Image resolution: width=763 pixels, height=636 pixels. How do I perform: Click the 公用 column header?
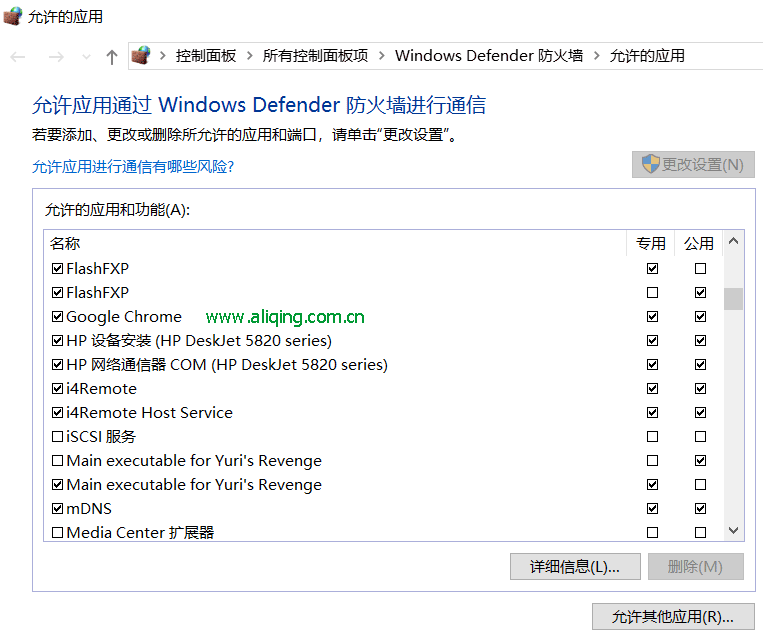pyautogui.click(x=699, y=243)
